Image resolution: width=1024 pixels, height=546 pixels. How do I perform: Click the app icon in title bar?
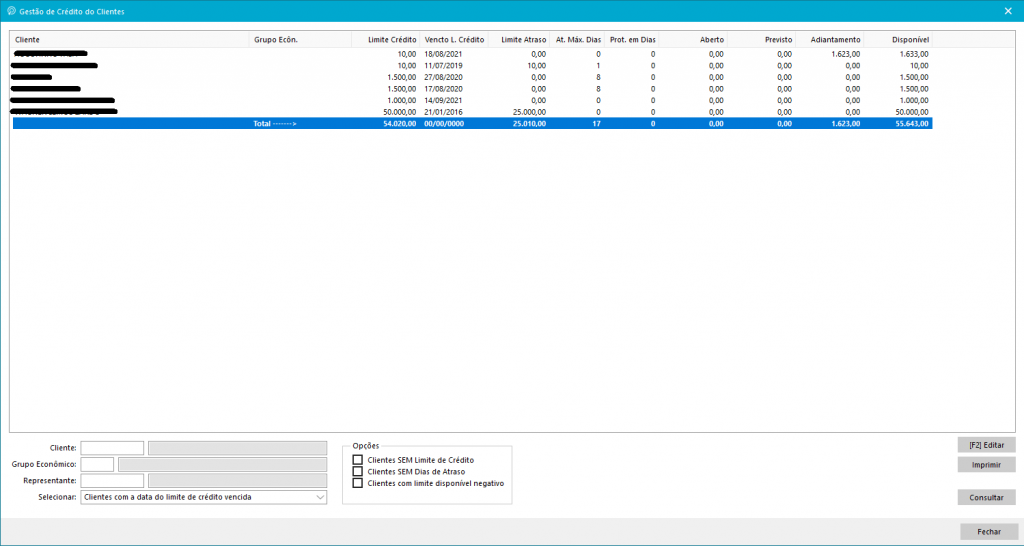11,11
